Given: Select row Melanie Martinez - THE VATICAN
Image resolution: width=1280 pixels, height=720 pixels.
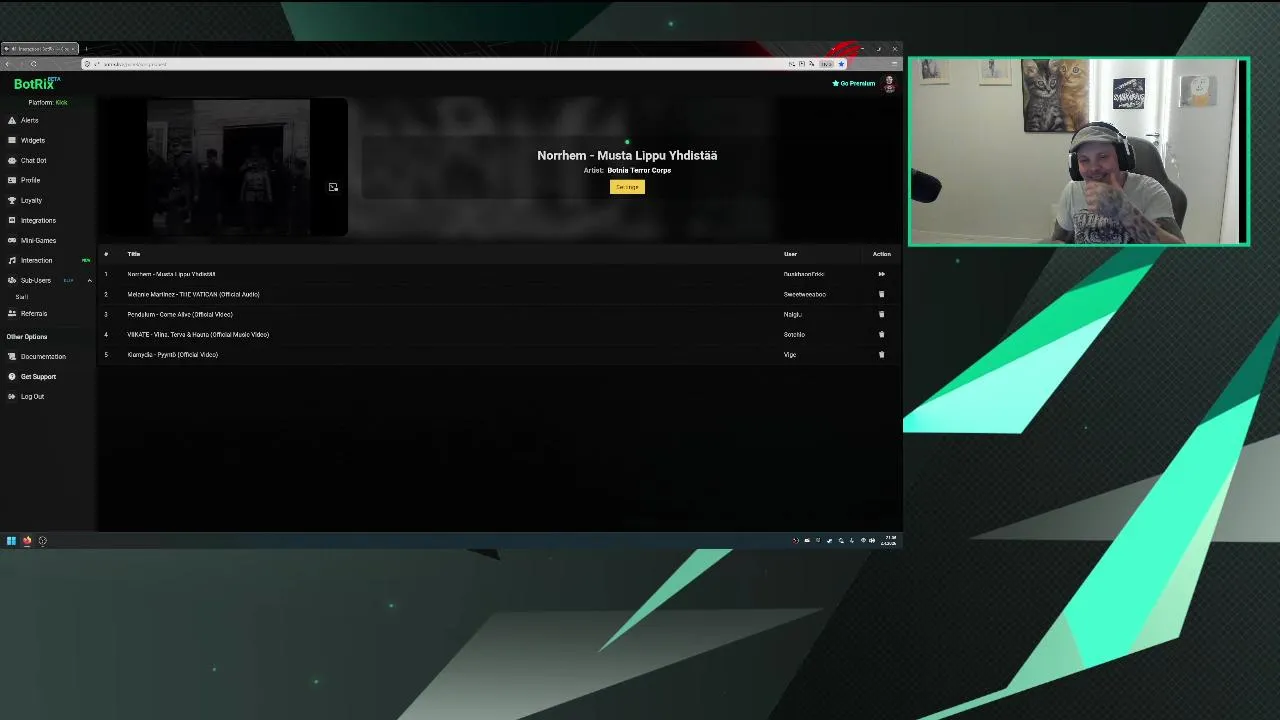Looking at the screenshot, I should [499, 294].
